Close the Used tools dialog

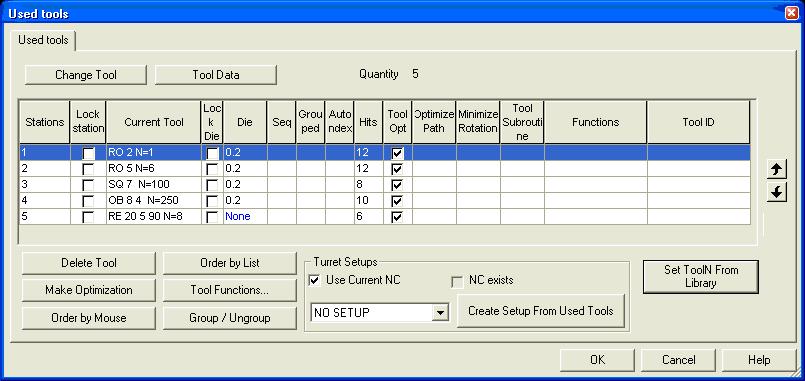coord(792,13)
